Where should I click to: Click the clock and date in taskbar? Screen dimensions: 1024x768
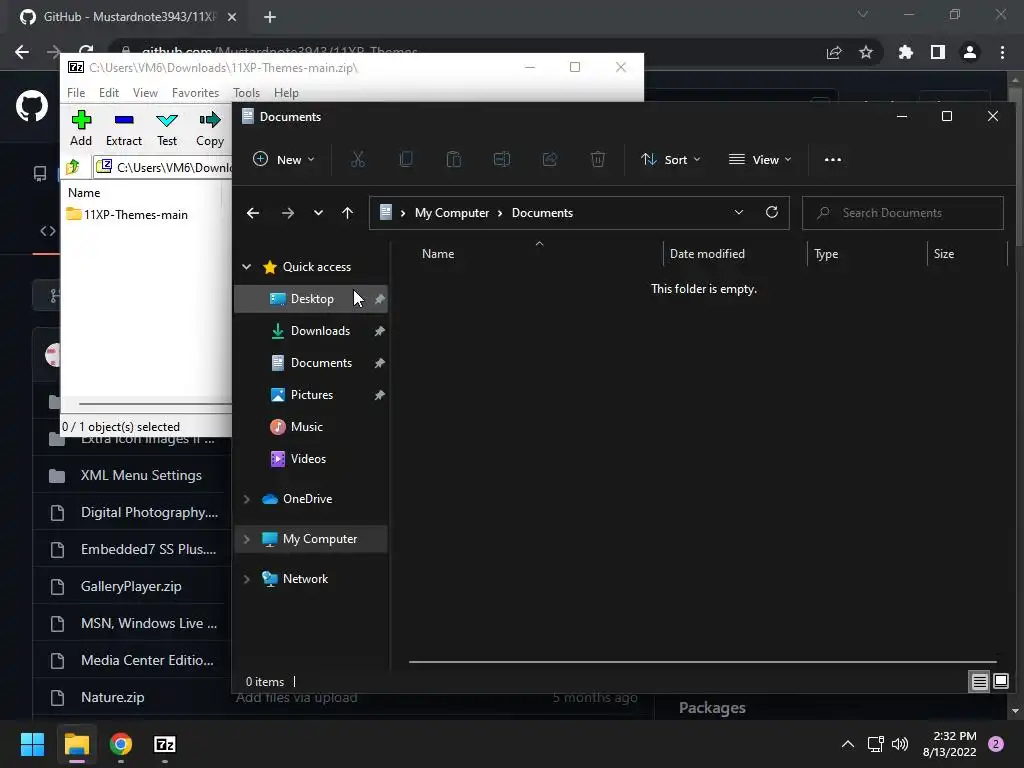(950, 744)
